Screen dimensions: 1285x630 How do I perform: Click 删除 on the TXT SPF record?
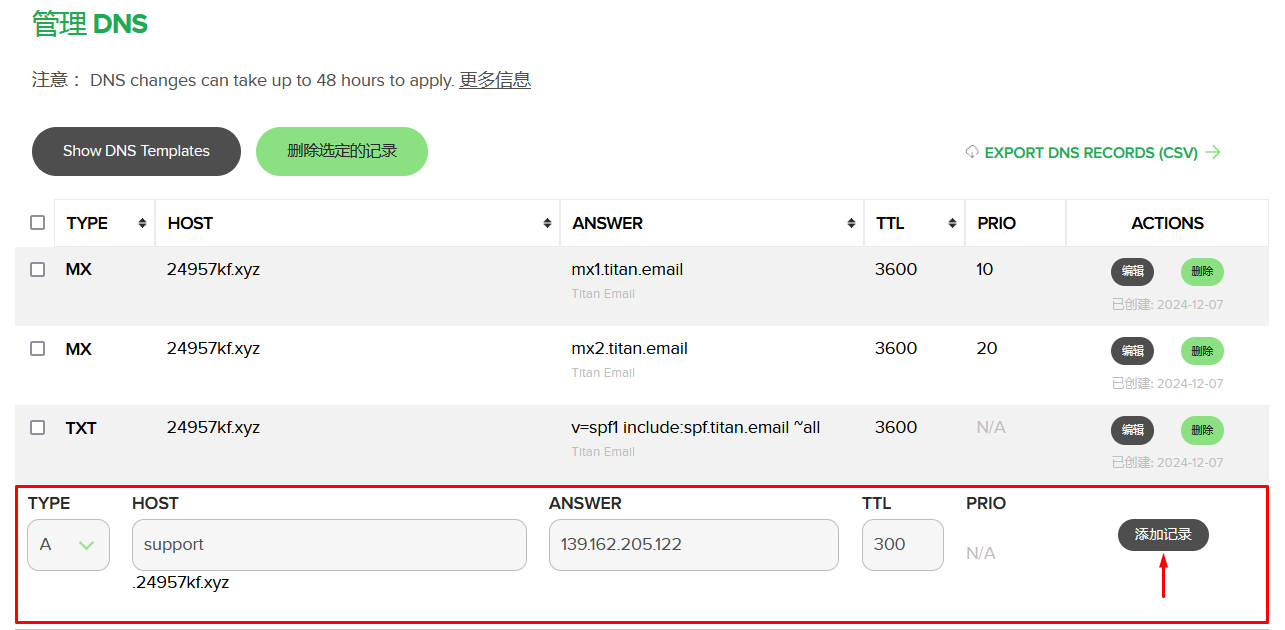pos(1201,430)
